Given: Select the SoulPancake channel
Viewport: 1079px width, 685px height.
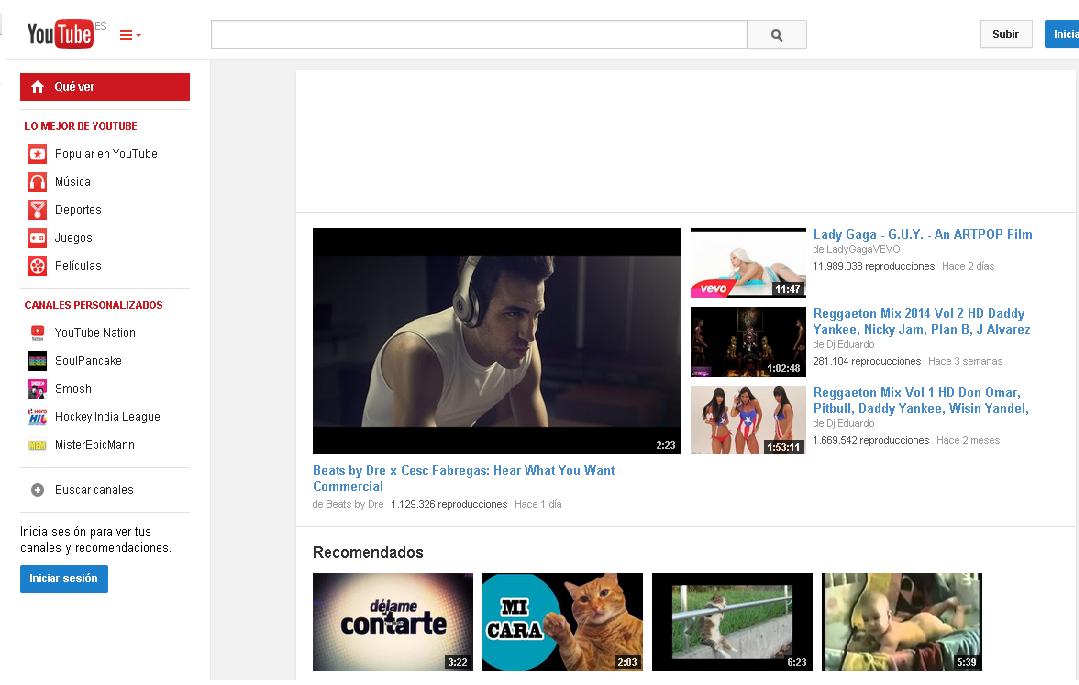Looking at the screenshot, I should [88, 361].
